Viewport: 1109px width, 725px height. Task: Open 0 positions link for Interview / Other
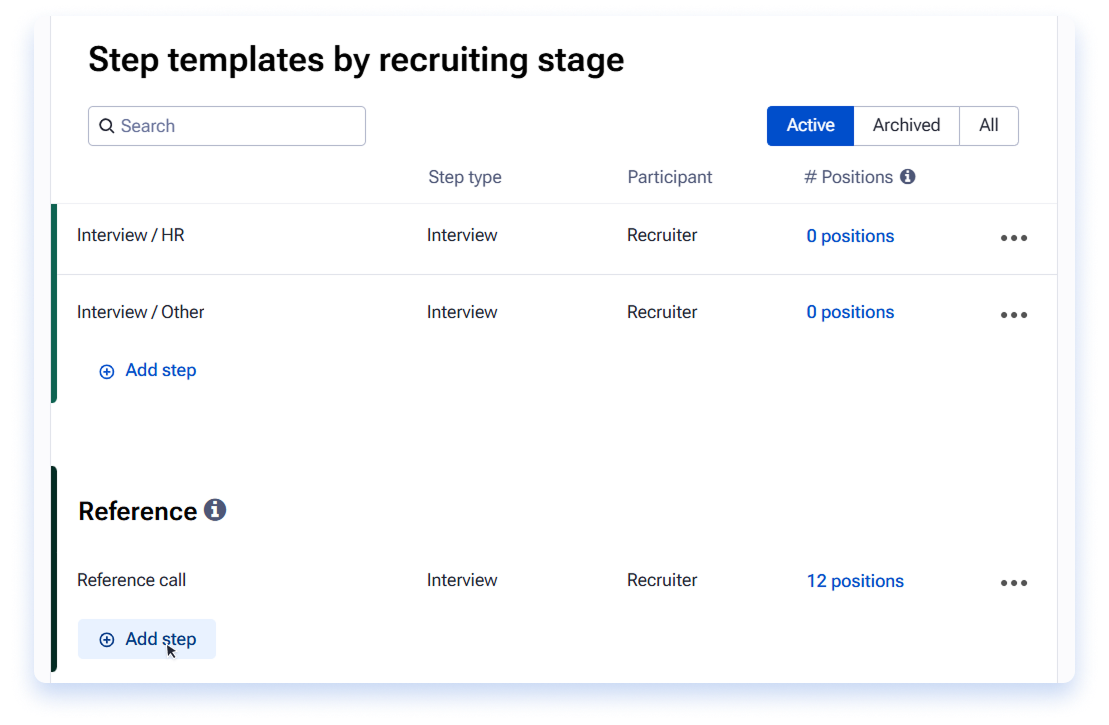click(x=850, y=313)
